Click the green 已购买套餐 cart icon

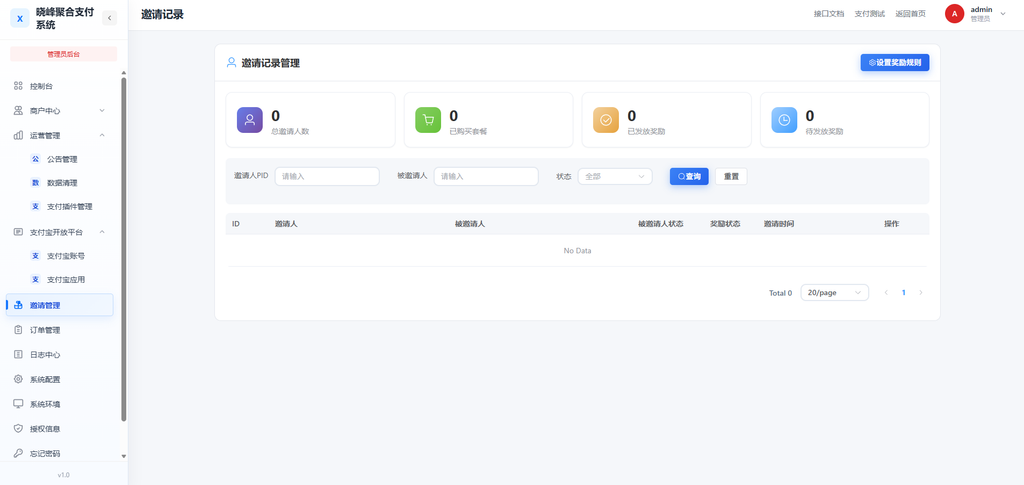428,120
